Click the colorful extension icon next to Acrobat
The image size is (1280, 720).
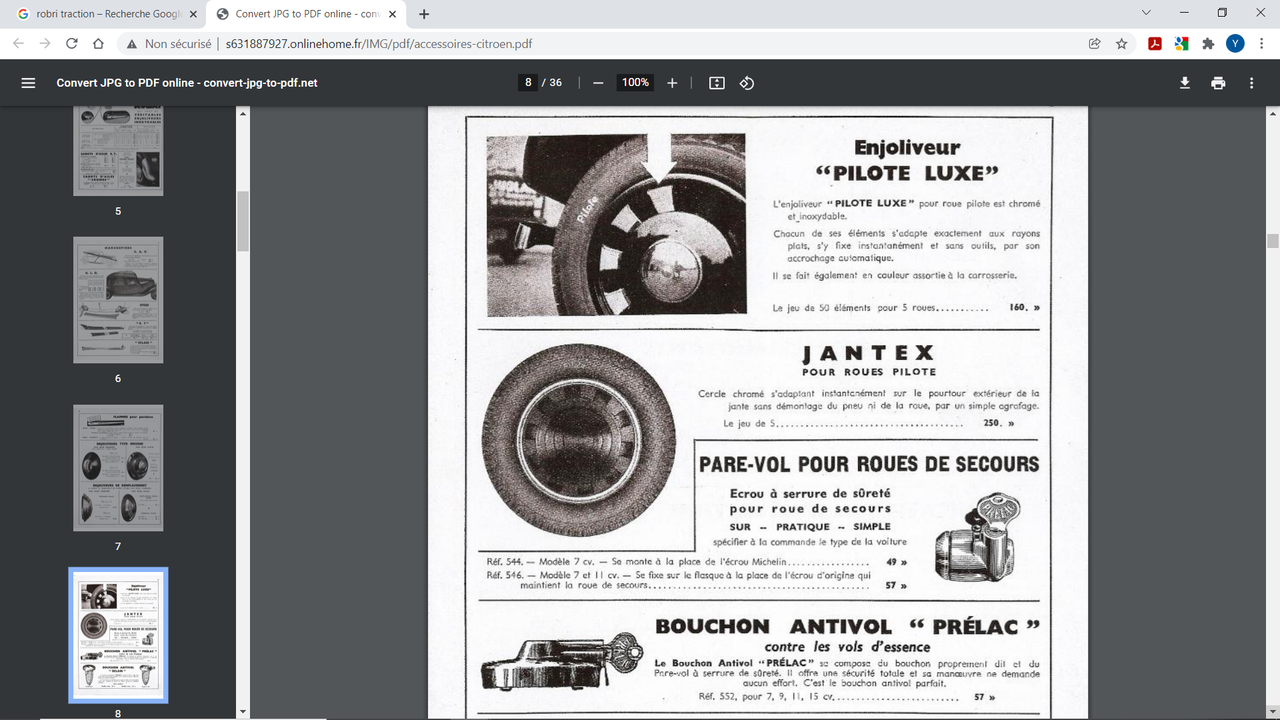(x=1181, y=44)
